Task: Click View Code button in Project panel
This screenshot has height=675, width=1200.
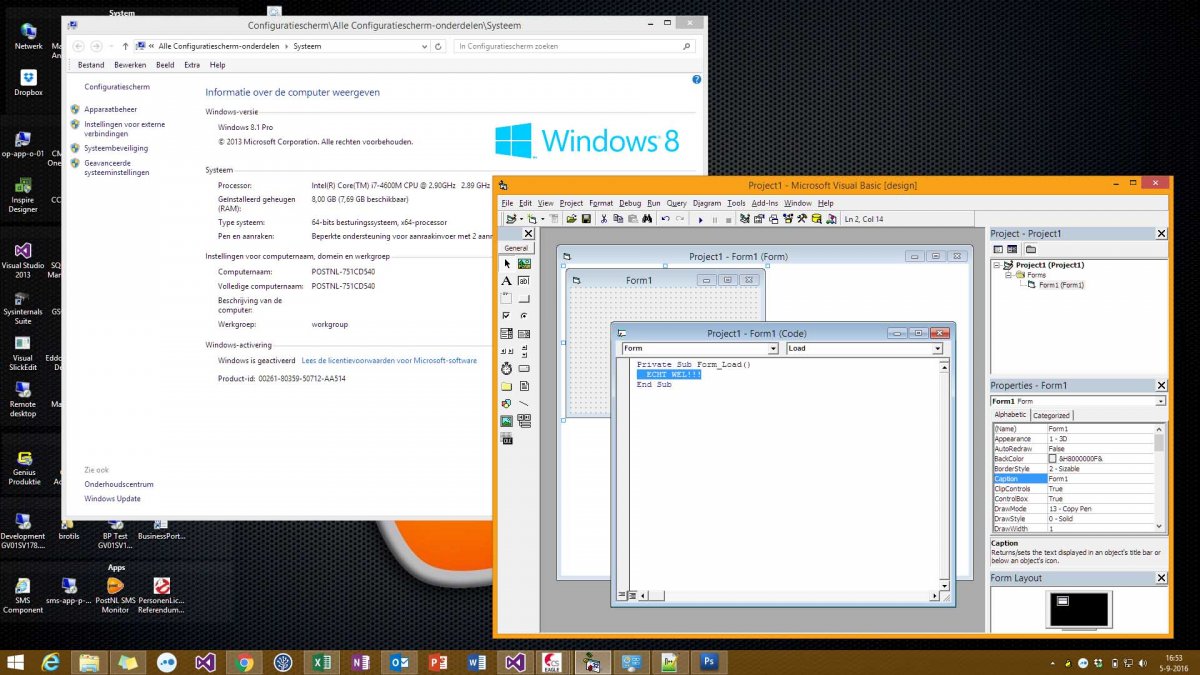Action: click(998, 249)
